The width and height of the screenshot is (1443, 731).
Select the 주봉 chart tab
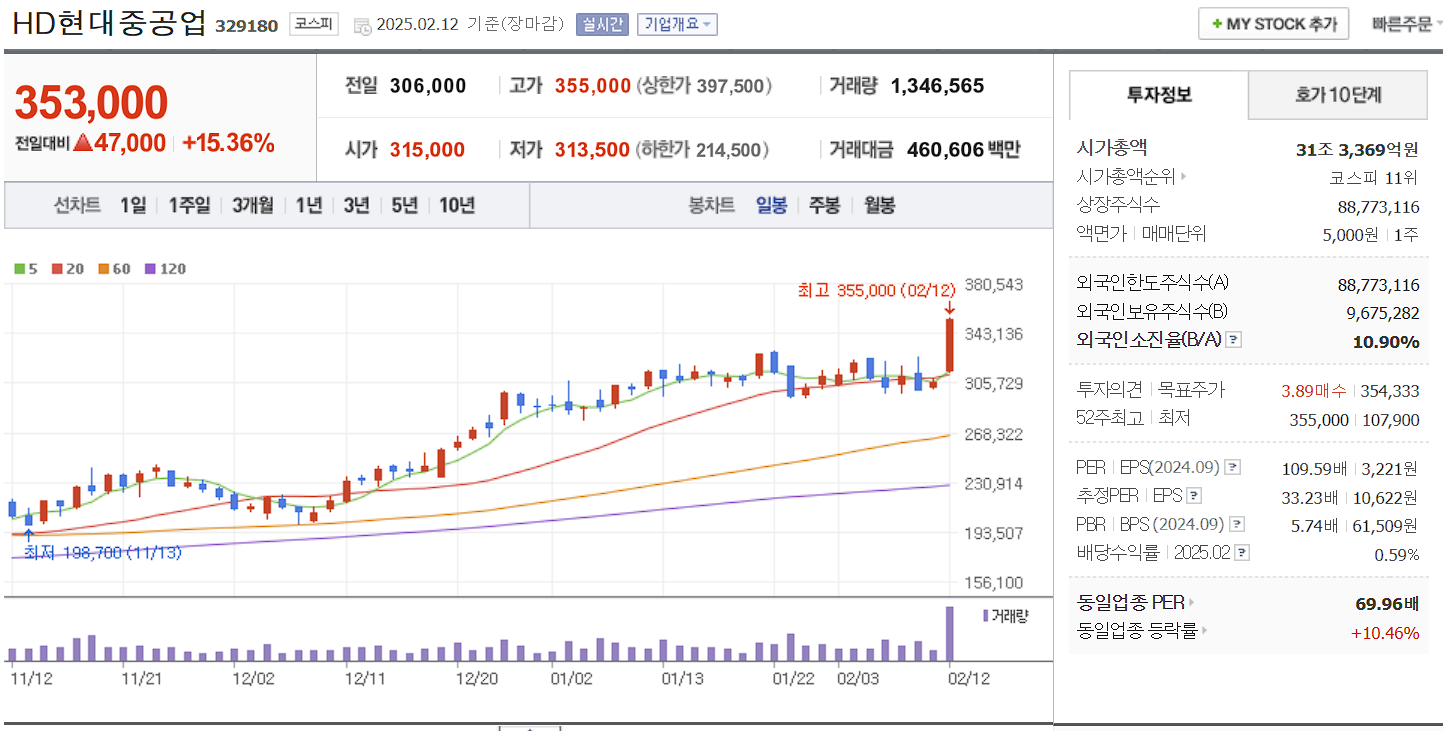[x=824, y=205]
